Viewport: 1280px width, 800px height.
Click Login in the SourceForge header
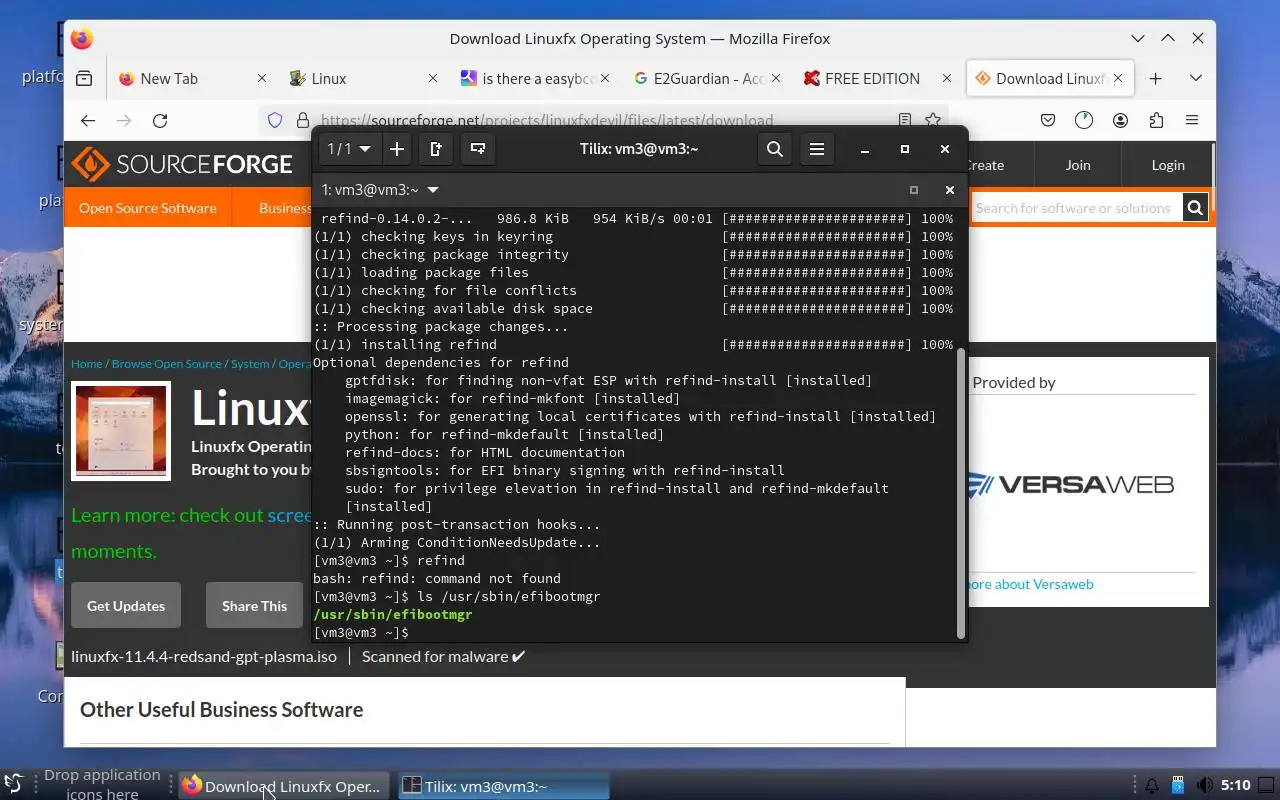point(1168,165)
